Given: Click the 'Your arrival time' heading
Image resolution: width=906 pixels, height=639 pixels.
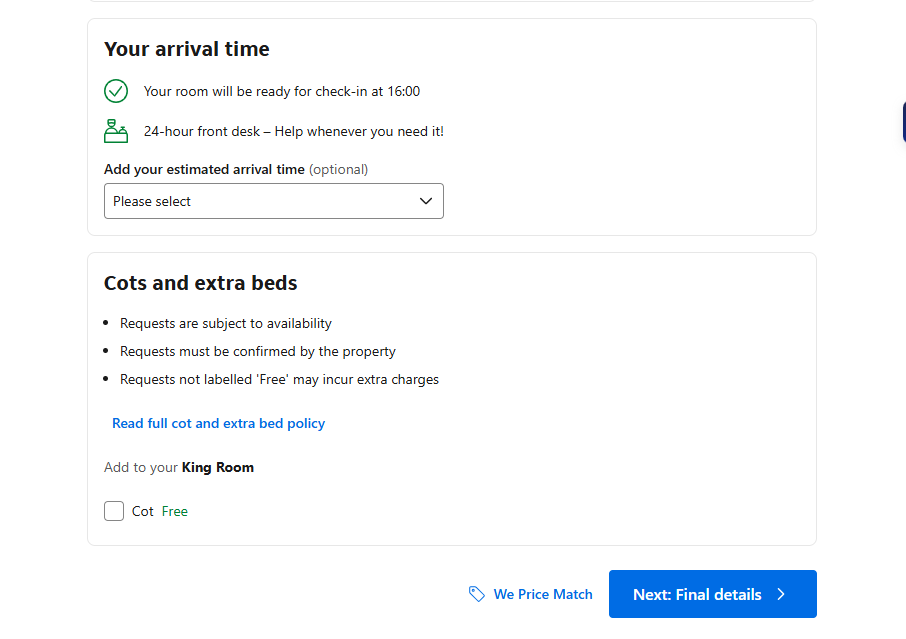Looking at the screenshot, I should tap(187, 49).
